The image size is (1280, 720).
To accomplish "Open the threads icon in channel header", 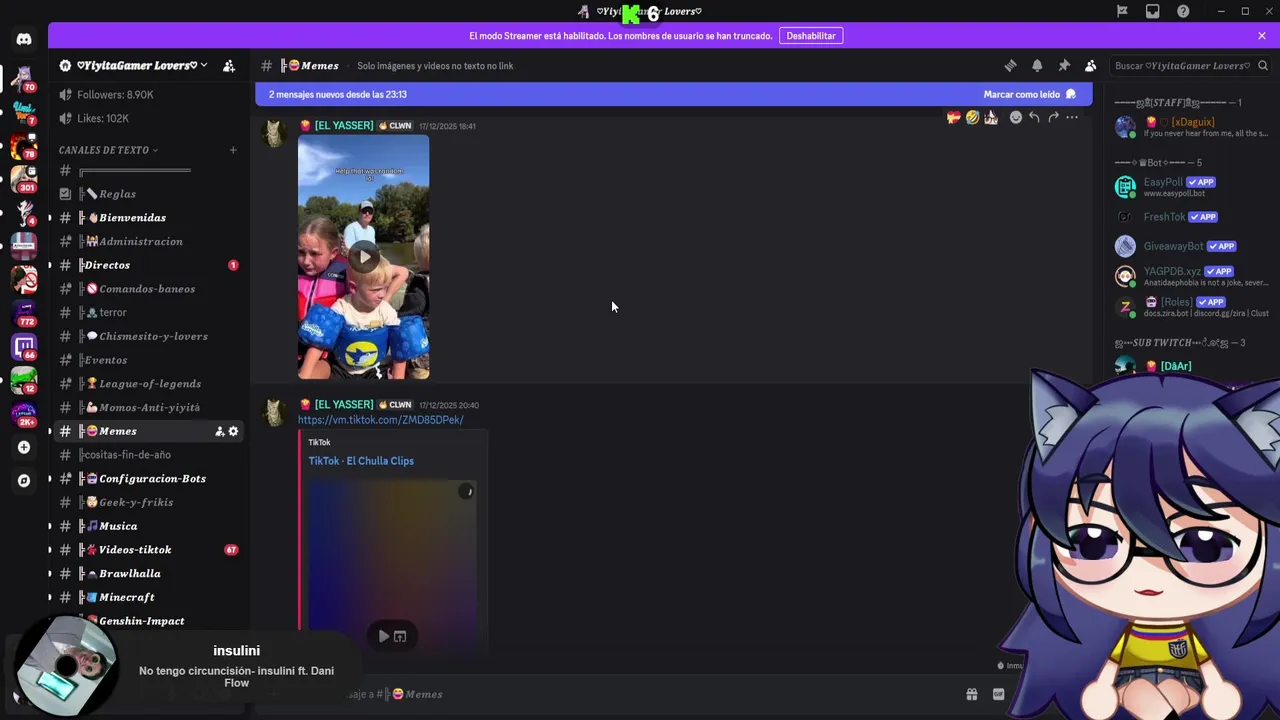I will pos(1010,66).
